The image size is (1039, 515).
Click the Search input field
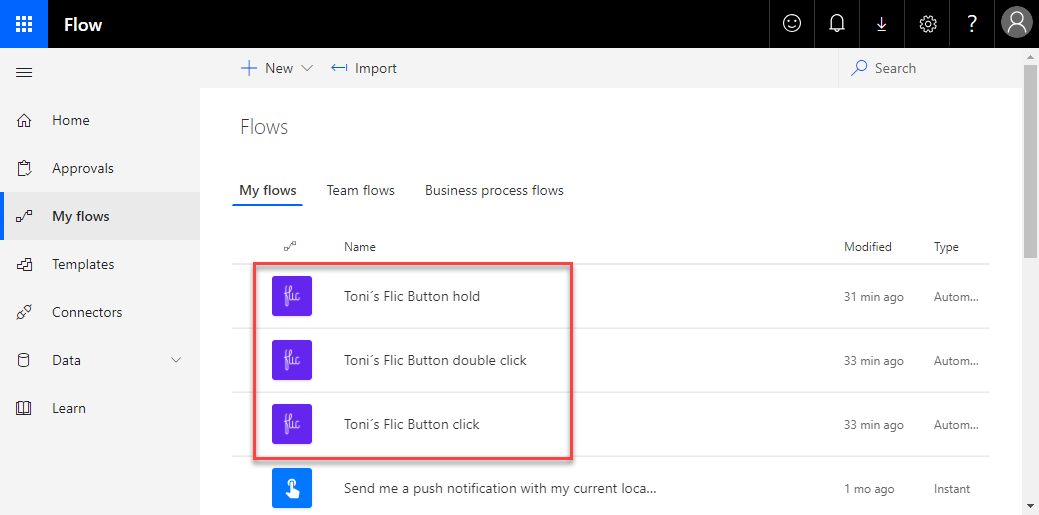click(930, 68)
